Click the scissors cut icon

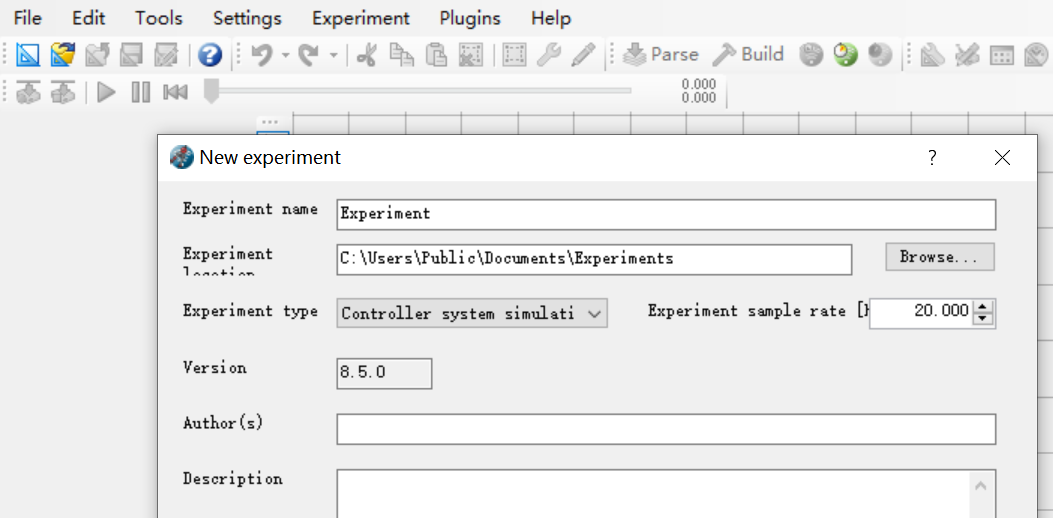[x=367, y=54]
